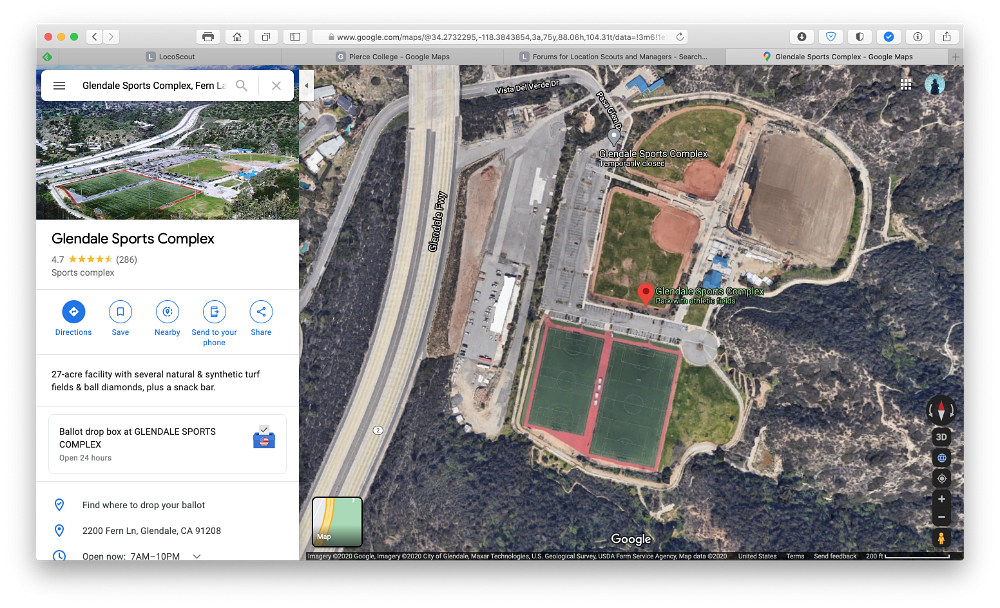
Task: Click the search magnifier icon
Action: click(x=242, y=85)
